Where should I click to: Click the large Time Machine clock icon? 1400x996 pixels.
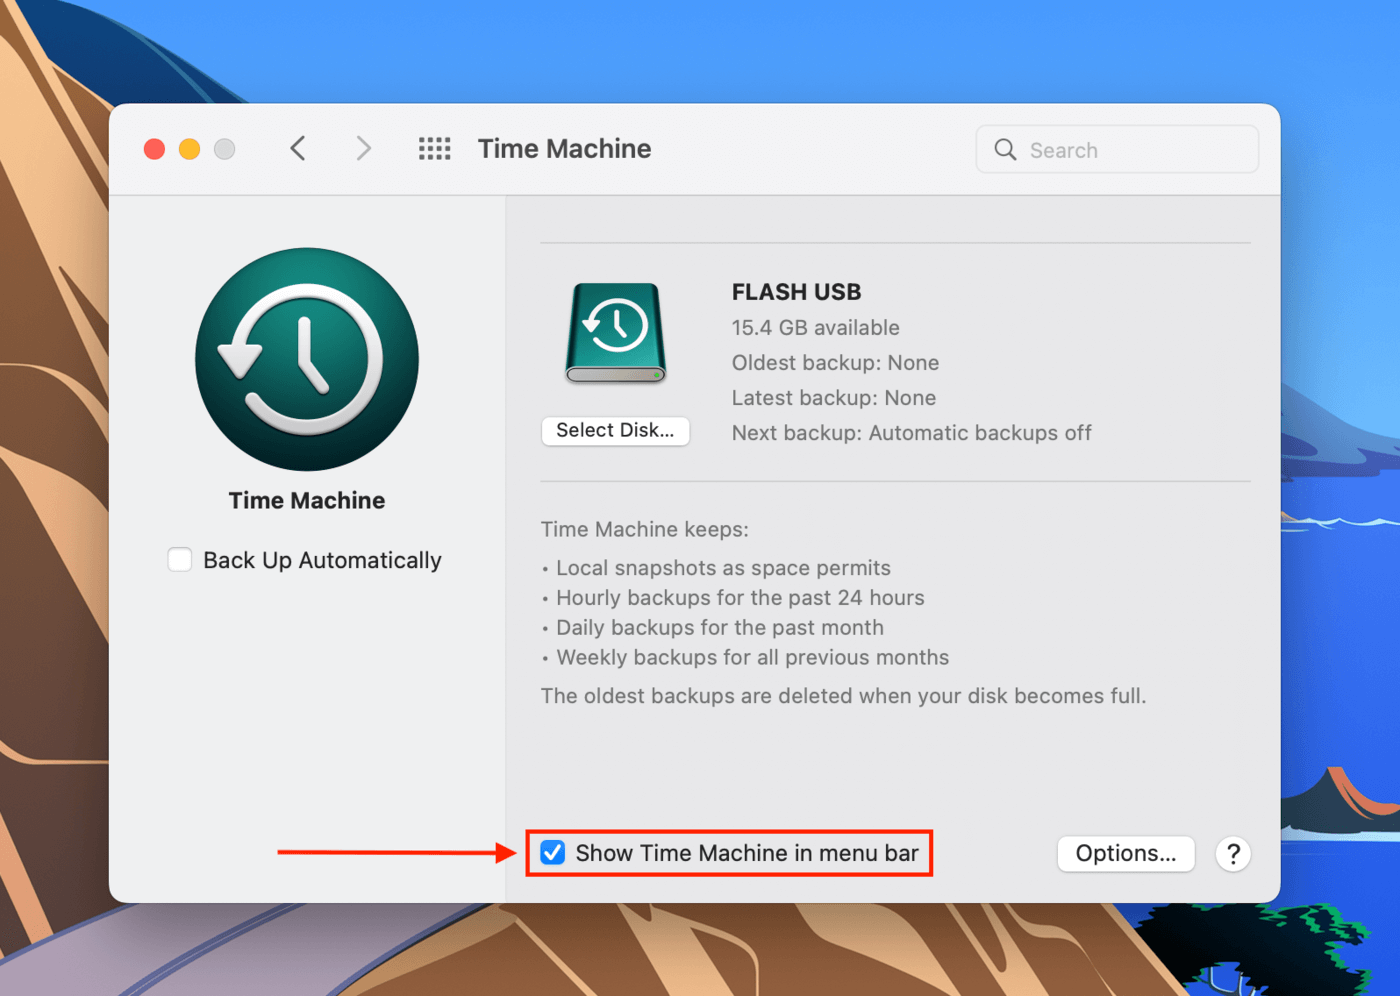[307, 359]
